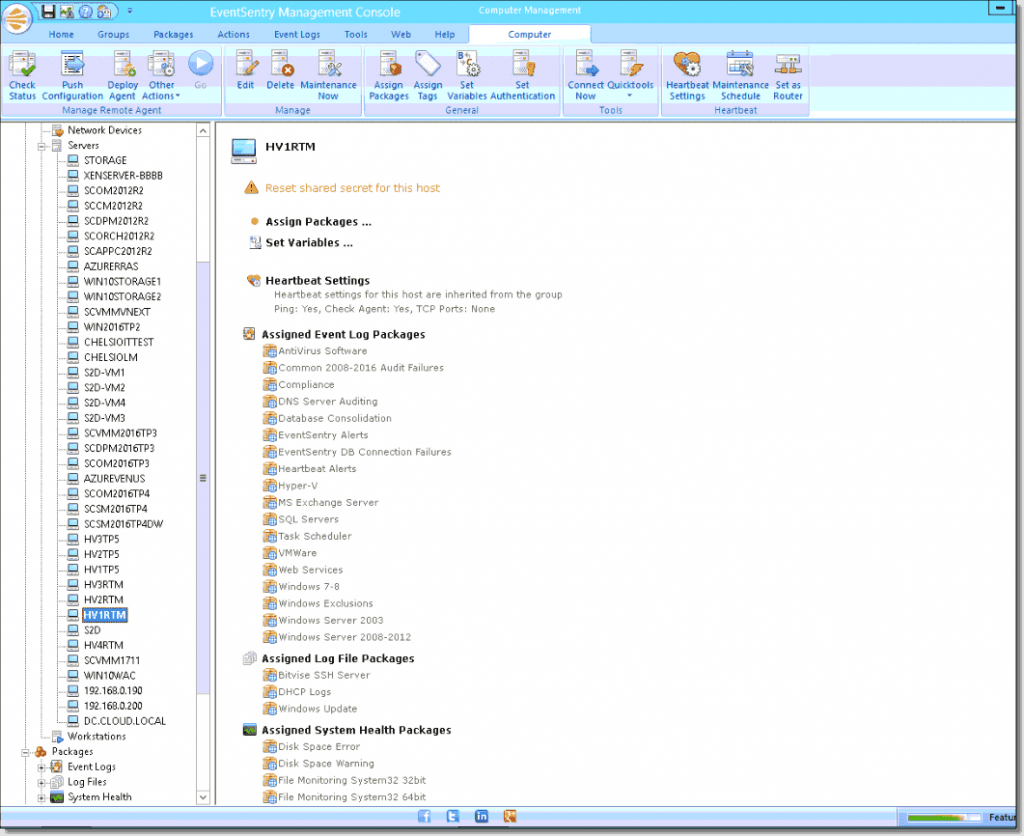Click the EventSentry application orb button

click(18, 18)
